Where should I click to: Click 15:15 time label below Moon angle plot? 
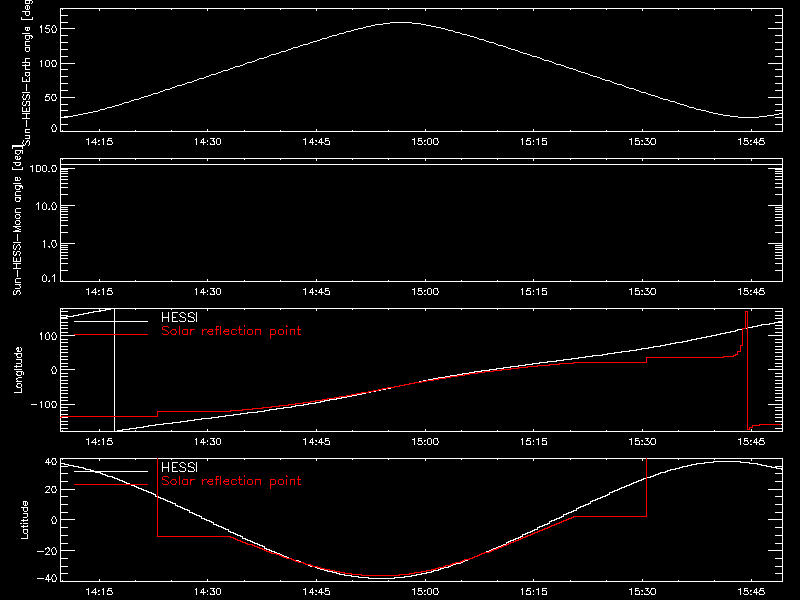click(534, 292)
